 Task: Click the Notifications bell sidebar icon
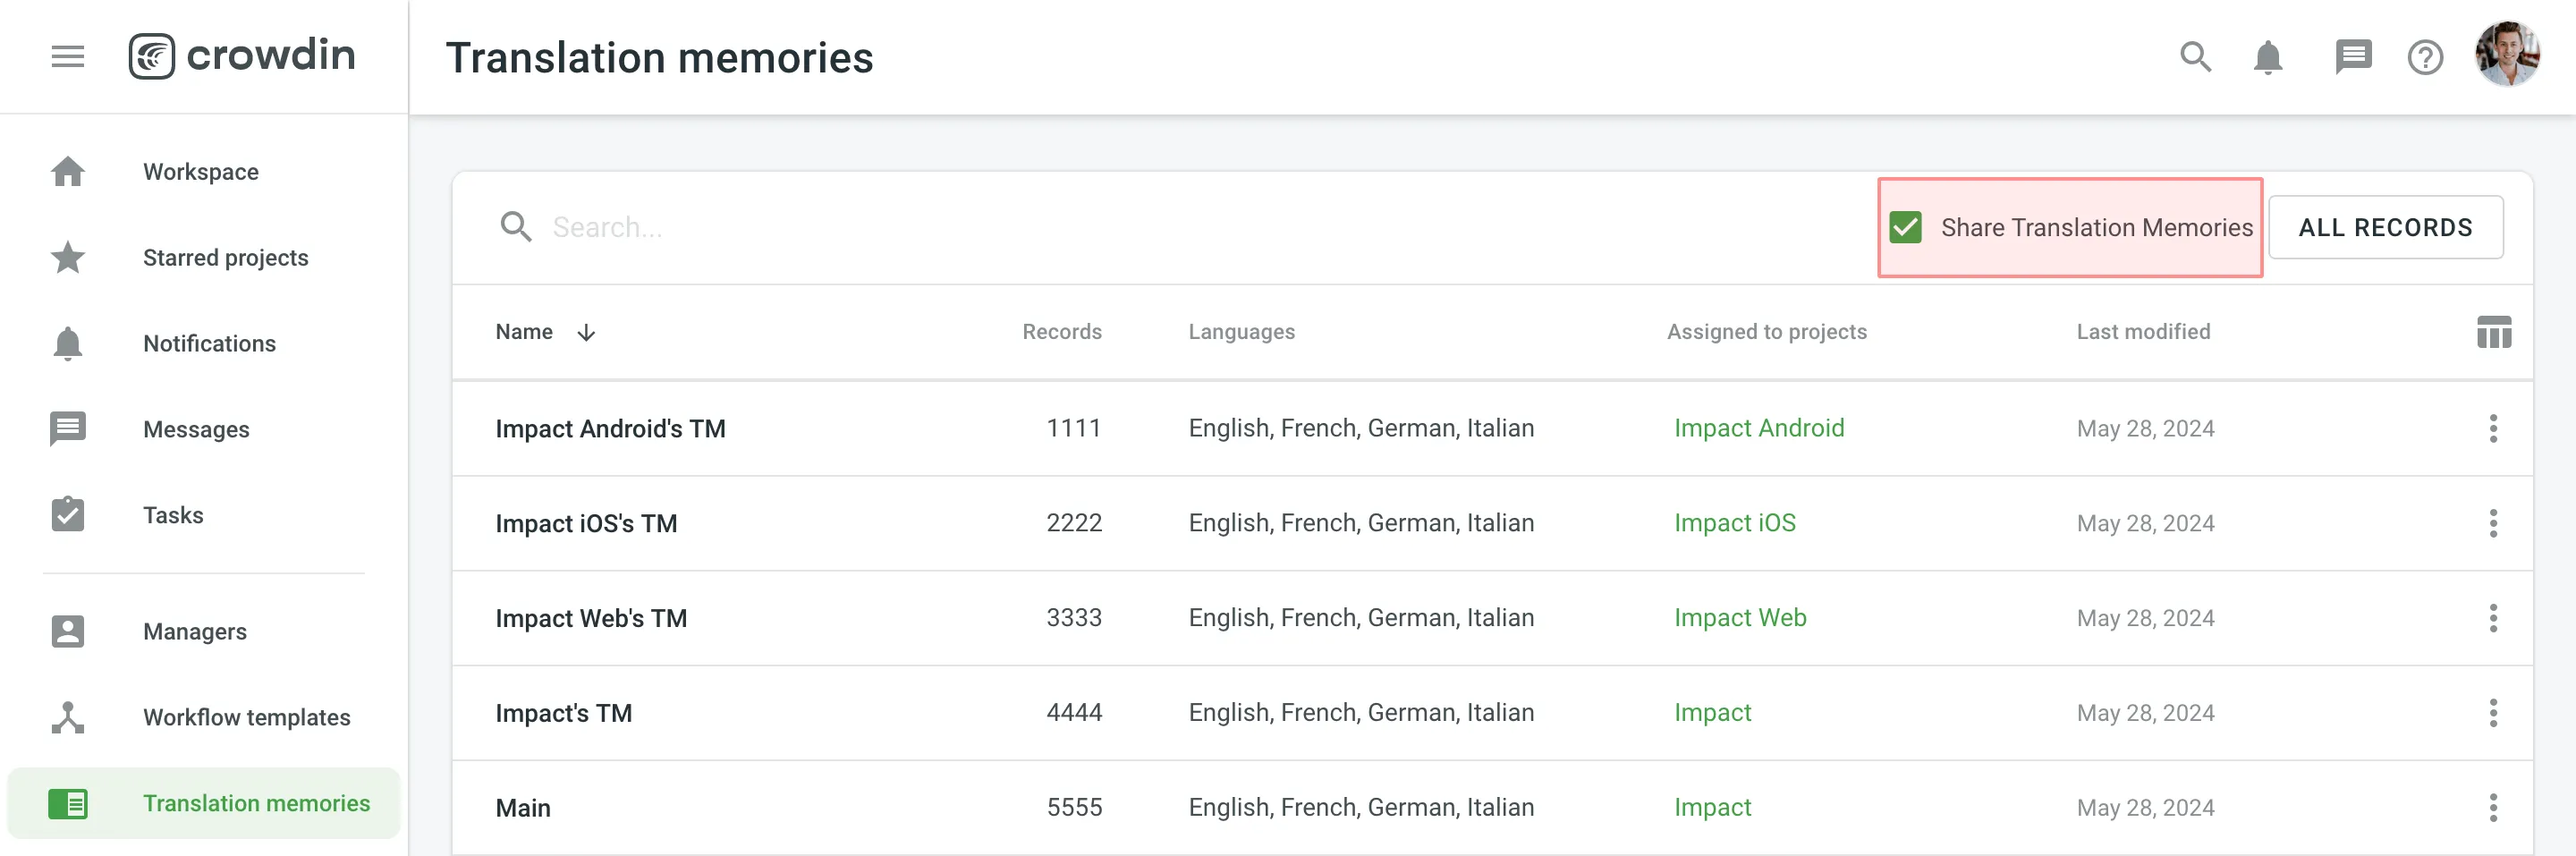(67, 343)
